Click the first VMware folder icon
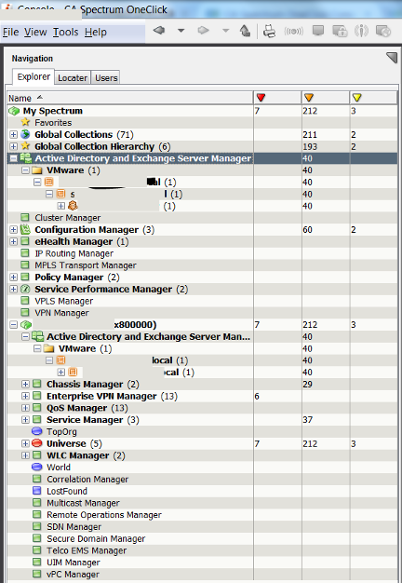This screenshot has height=583, width=402. (37, 170)
